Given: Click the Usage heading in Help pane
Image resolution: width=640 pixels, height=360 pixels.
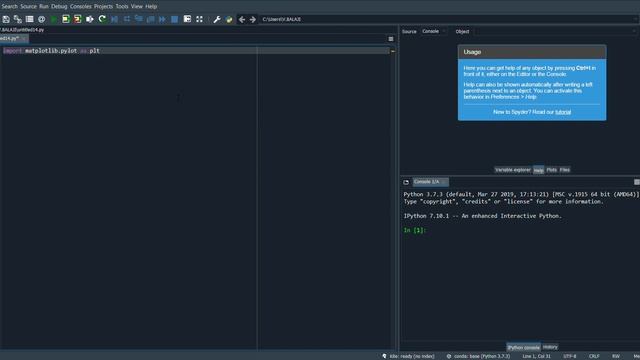Looking at the screenshot, I should pyautogui.click(x=472, y=52).
